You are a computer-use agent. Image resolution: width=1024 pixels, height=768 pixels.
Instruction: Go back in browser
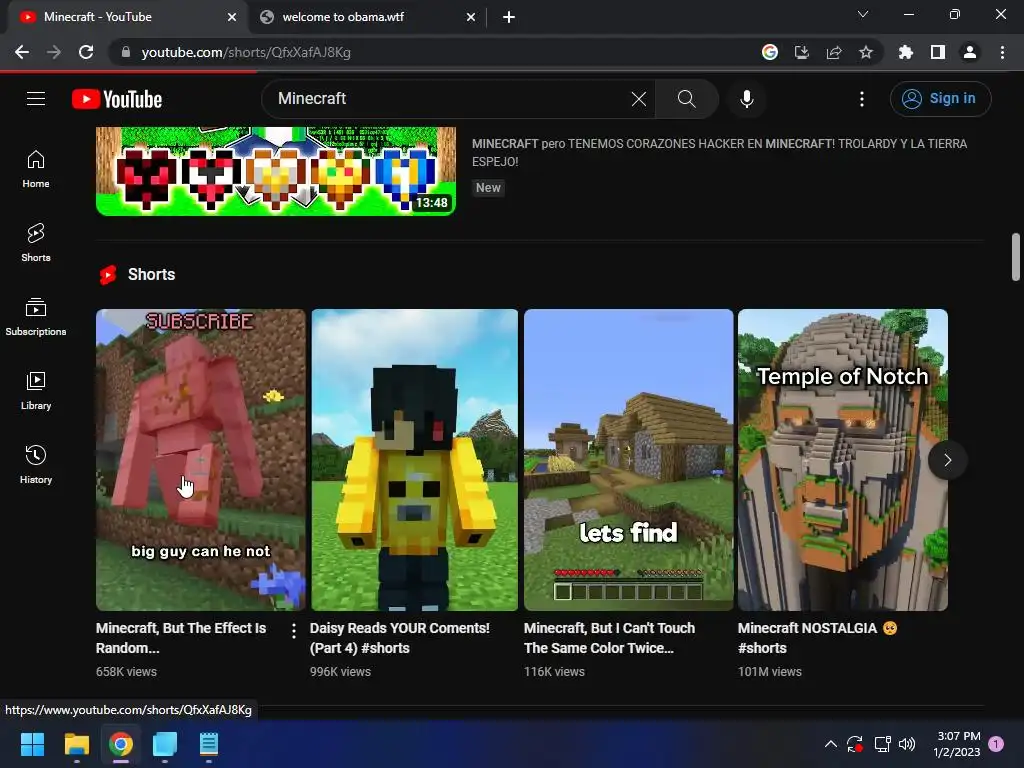[x=22, y=52]
